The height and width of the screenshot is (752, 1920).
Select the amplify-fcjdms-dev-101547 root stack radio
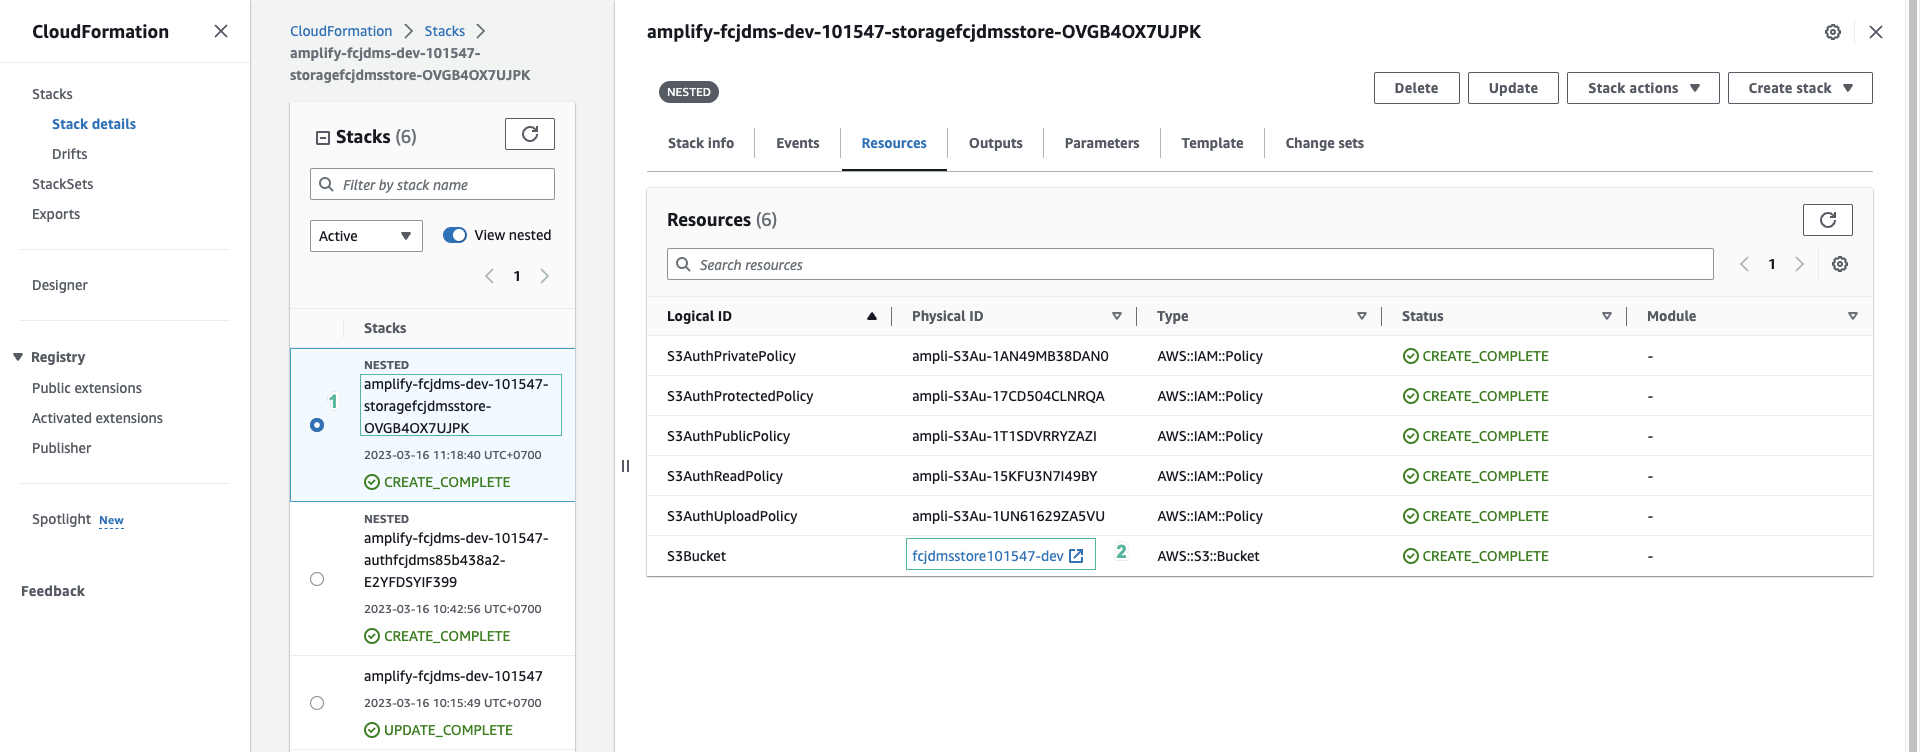[x=317, y=703]
